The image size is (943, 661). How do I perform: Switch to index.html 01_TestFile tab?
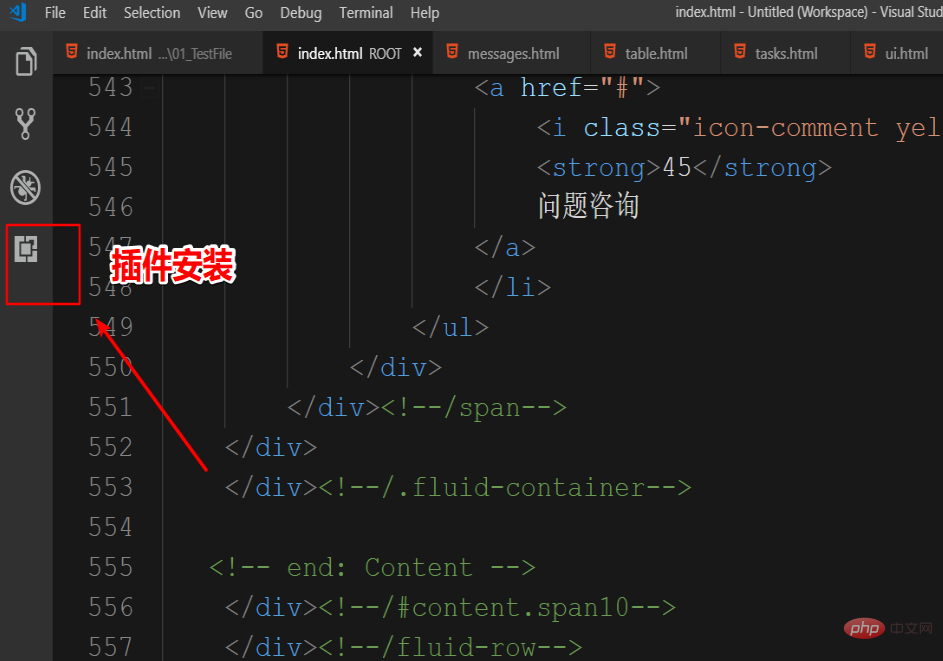click(x=160, y=53)
